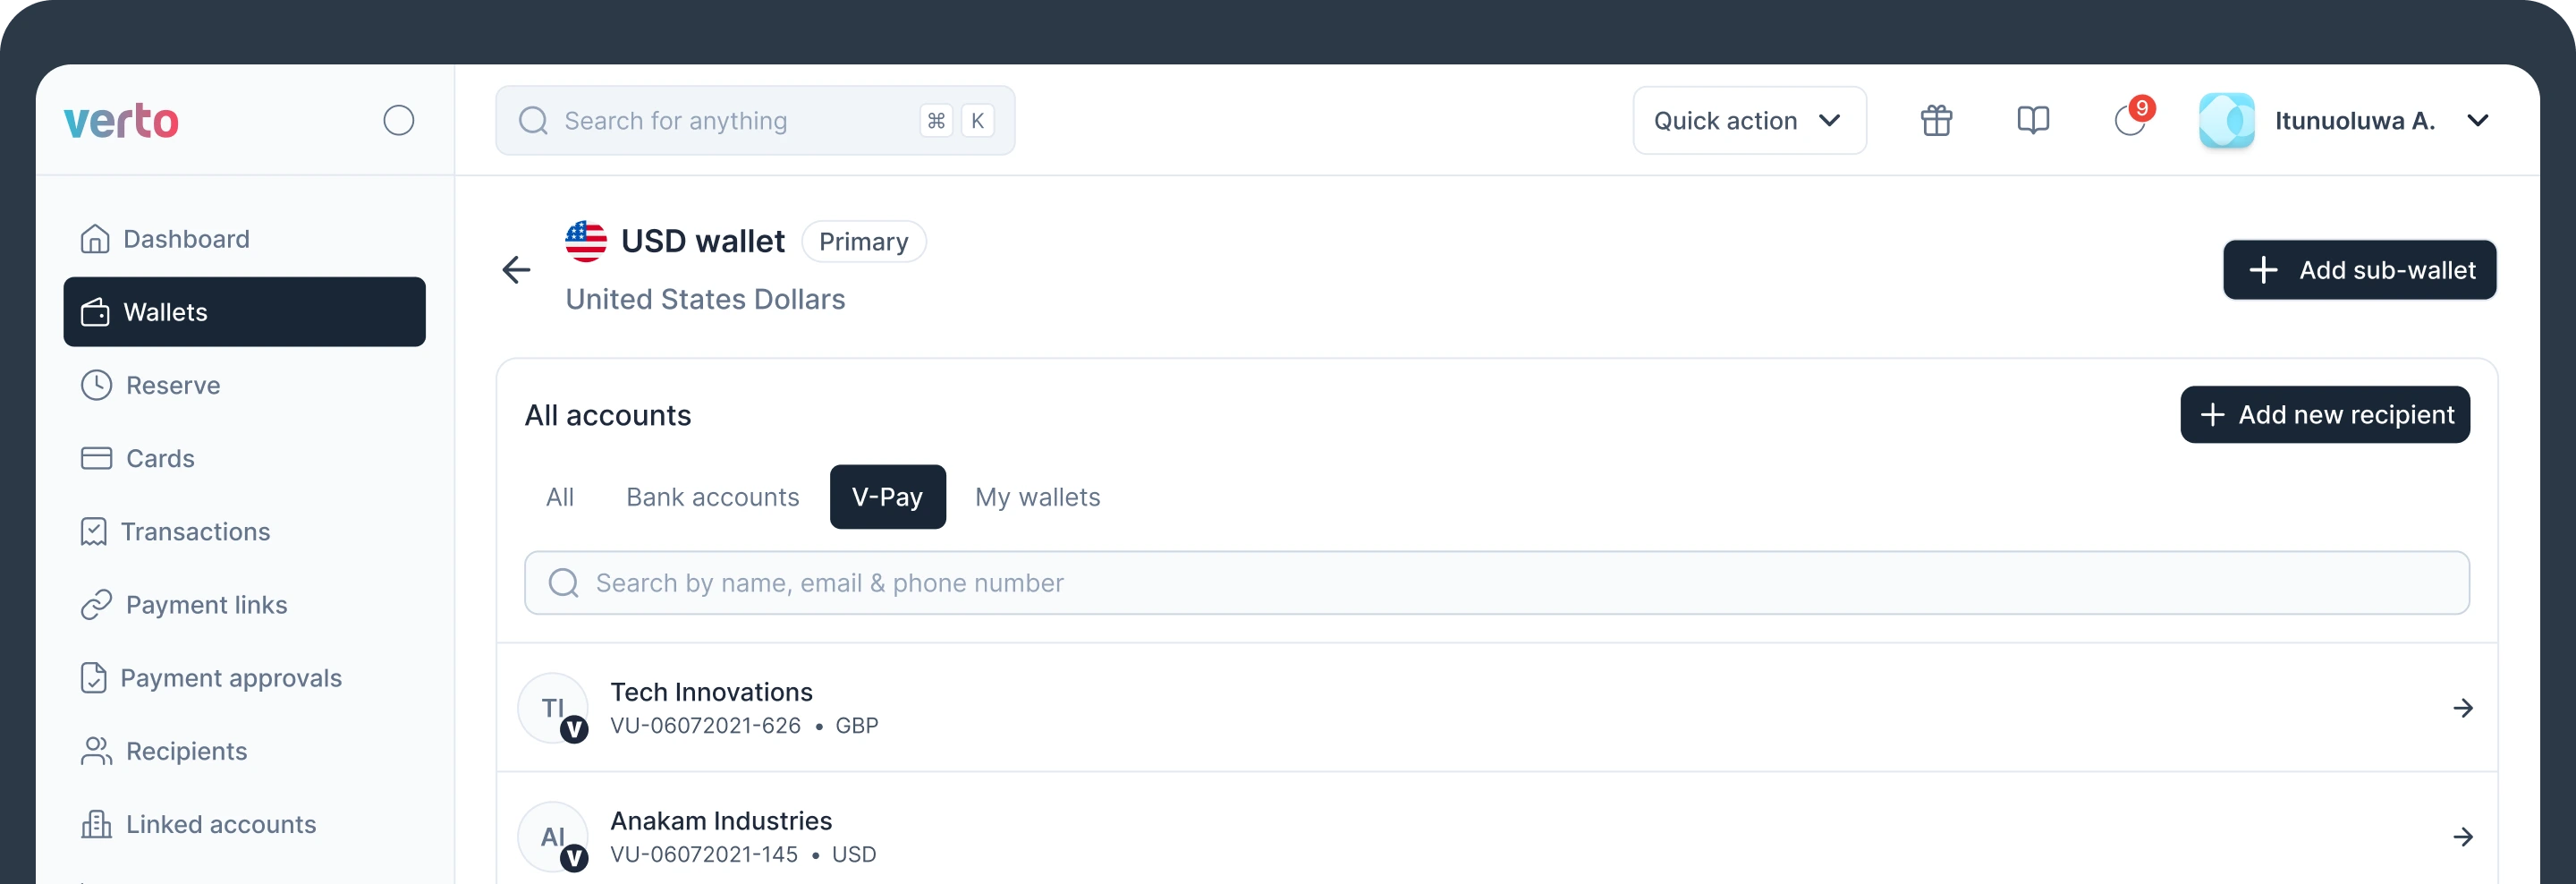Screen dimensions: 2576x884
Task: Open Payment approvals in the sidebar
Action: pos(244,678)
